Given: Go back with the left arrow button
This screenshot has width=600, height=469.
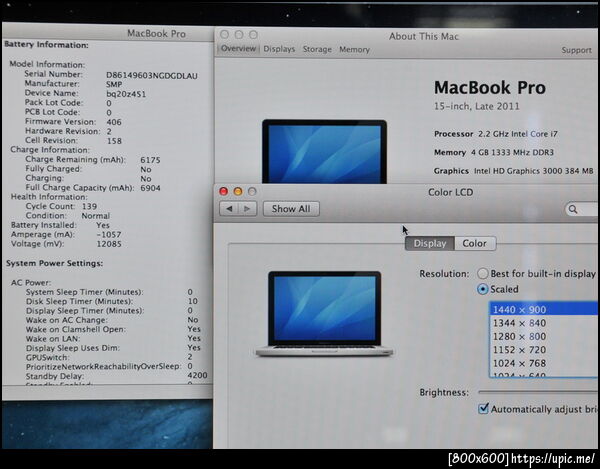Looking at the screenshot, I should click(x=229, y=209).
